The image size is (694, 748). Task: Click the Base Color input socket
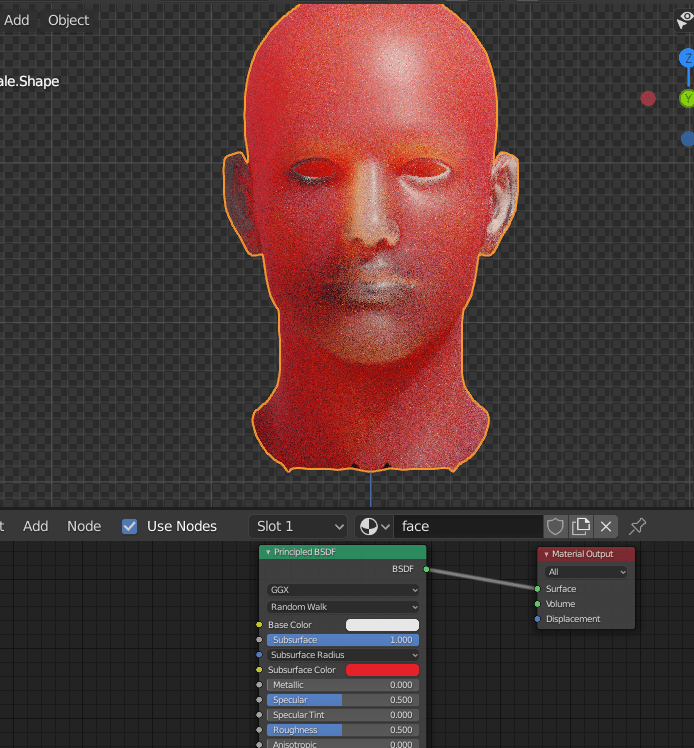coord(259,624)
